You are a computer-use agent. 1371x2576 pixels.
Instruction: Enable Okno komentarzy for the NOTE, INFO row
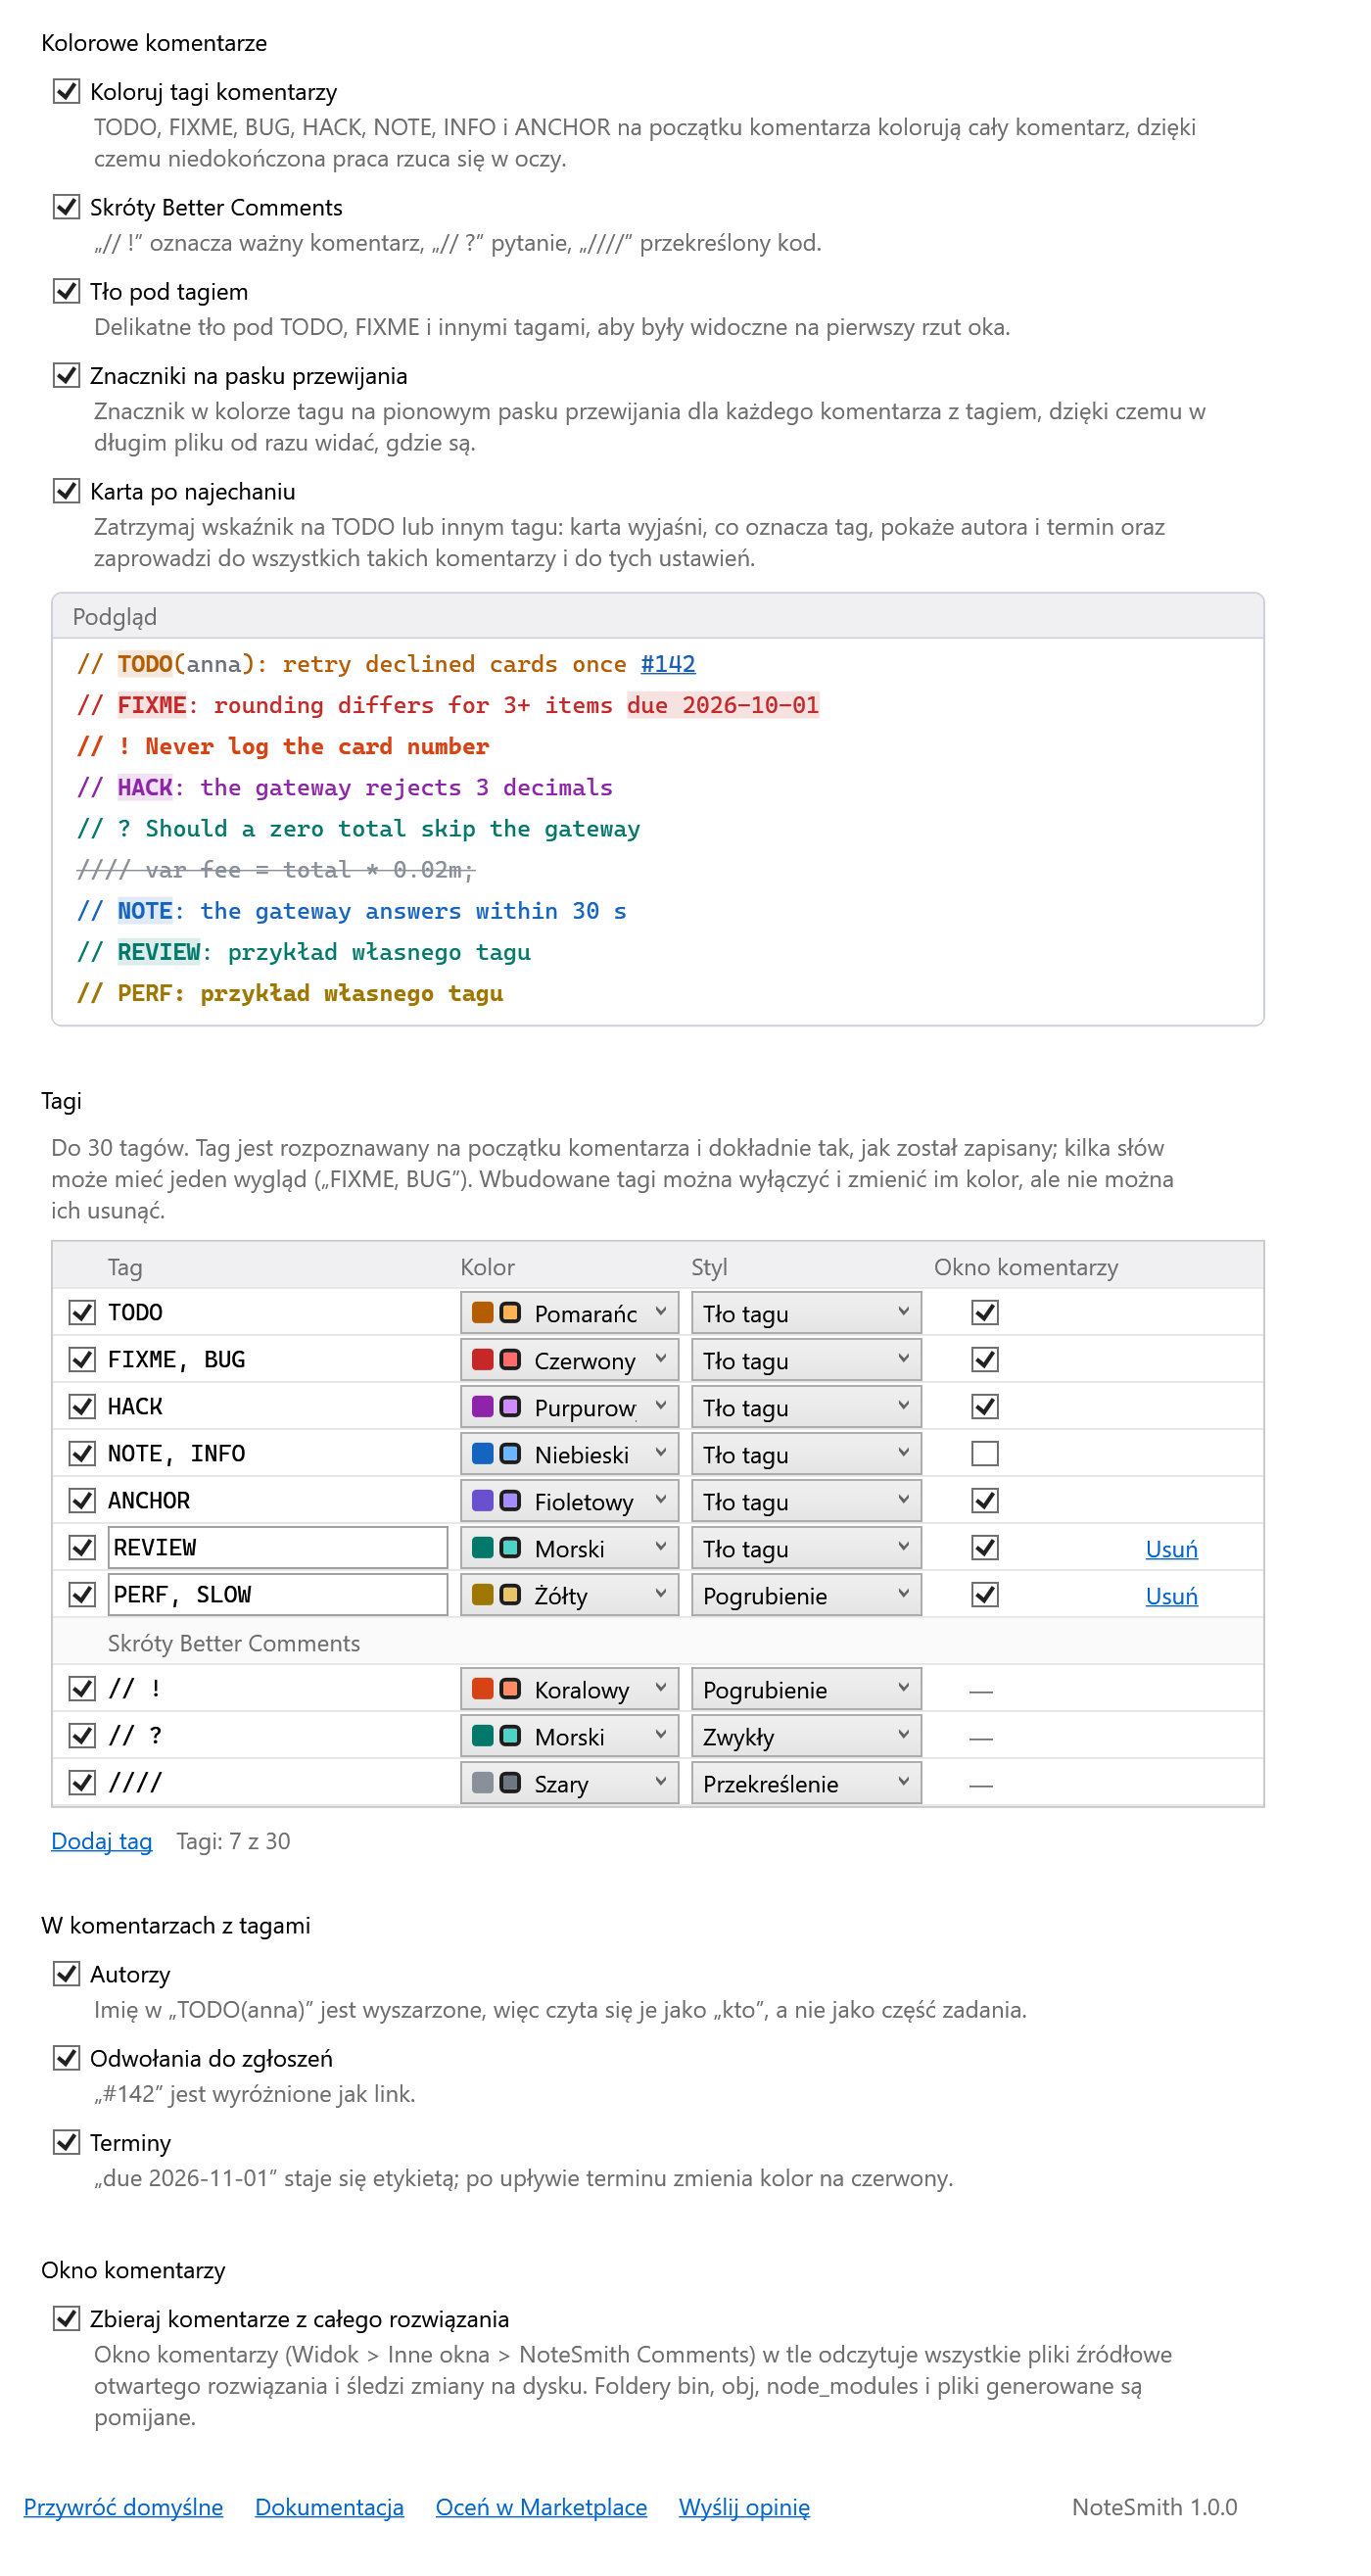[x=985, y=1453]
